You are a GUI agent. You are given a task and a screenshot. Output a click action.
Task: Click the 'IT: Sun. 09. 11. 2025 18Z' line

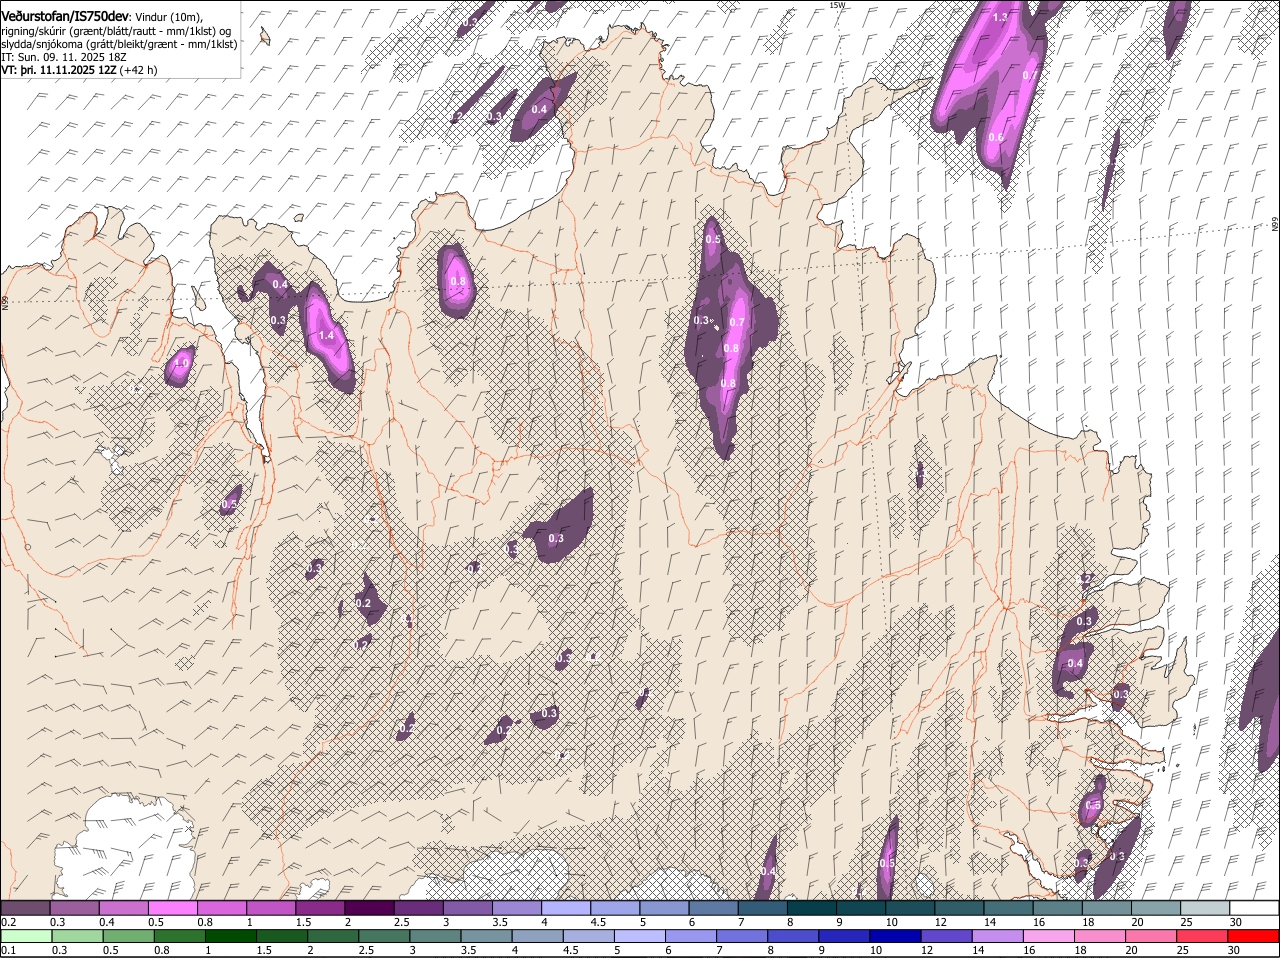tap(64, 57)
